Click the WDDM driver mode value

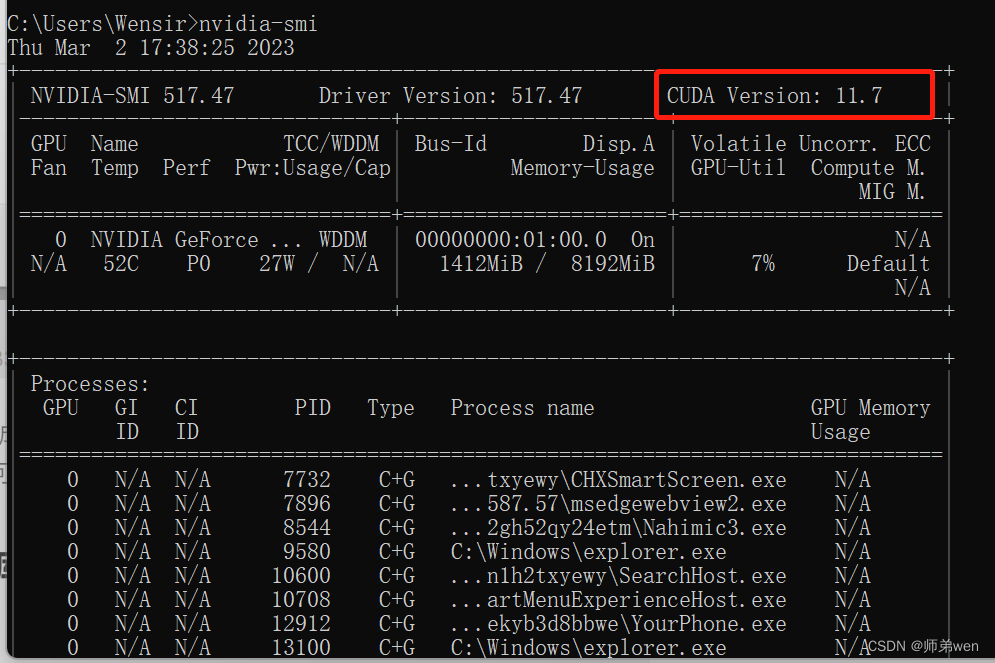point(343,240)
